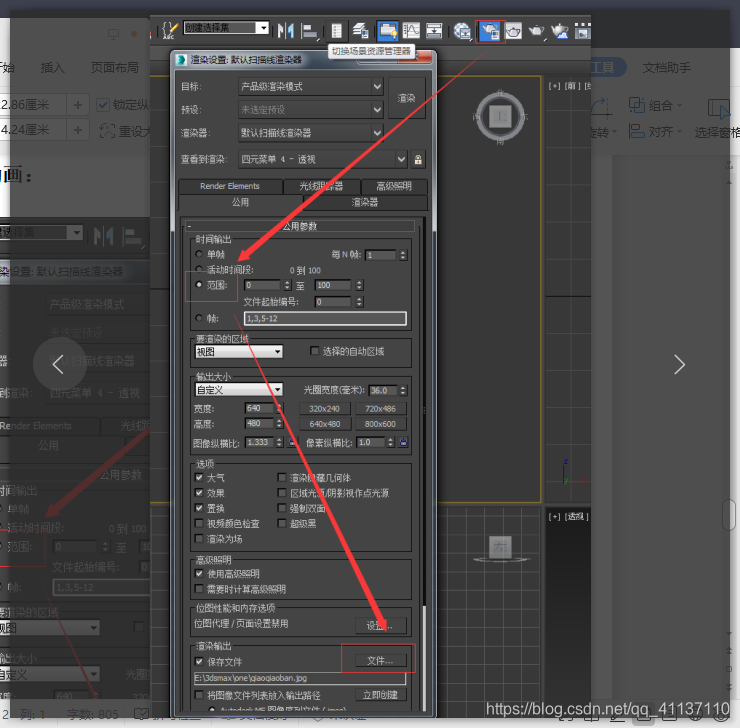Enable 选择的自动区域 auto region checkbox
This screenshot has height=728, width=740.
[x=314, y=351]
